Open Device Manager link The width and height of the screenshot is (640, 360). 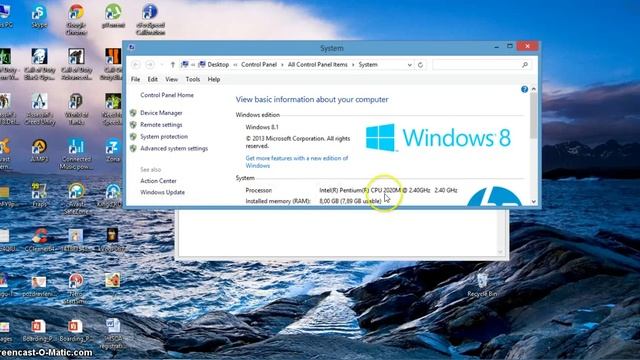[x=161, y=113]
